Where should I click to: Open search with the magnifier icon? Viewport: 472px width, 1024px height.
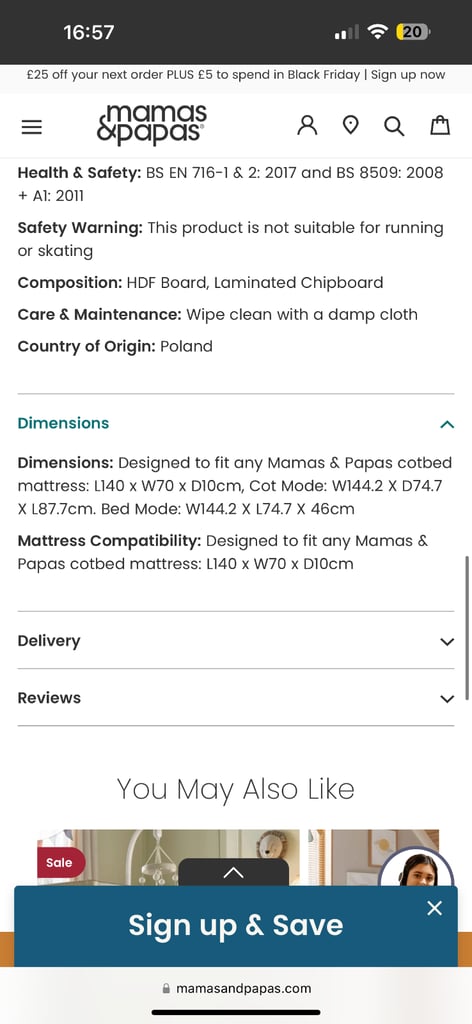pyautogui.click(x=394, y=125)
